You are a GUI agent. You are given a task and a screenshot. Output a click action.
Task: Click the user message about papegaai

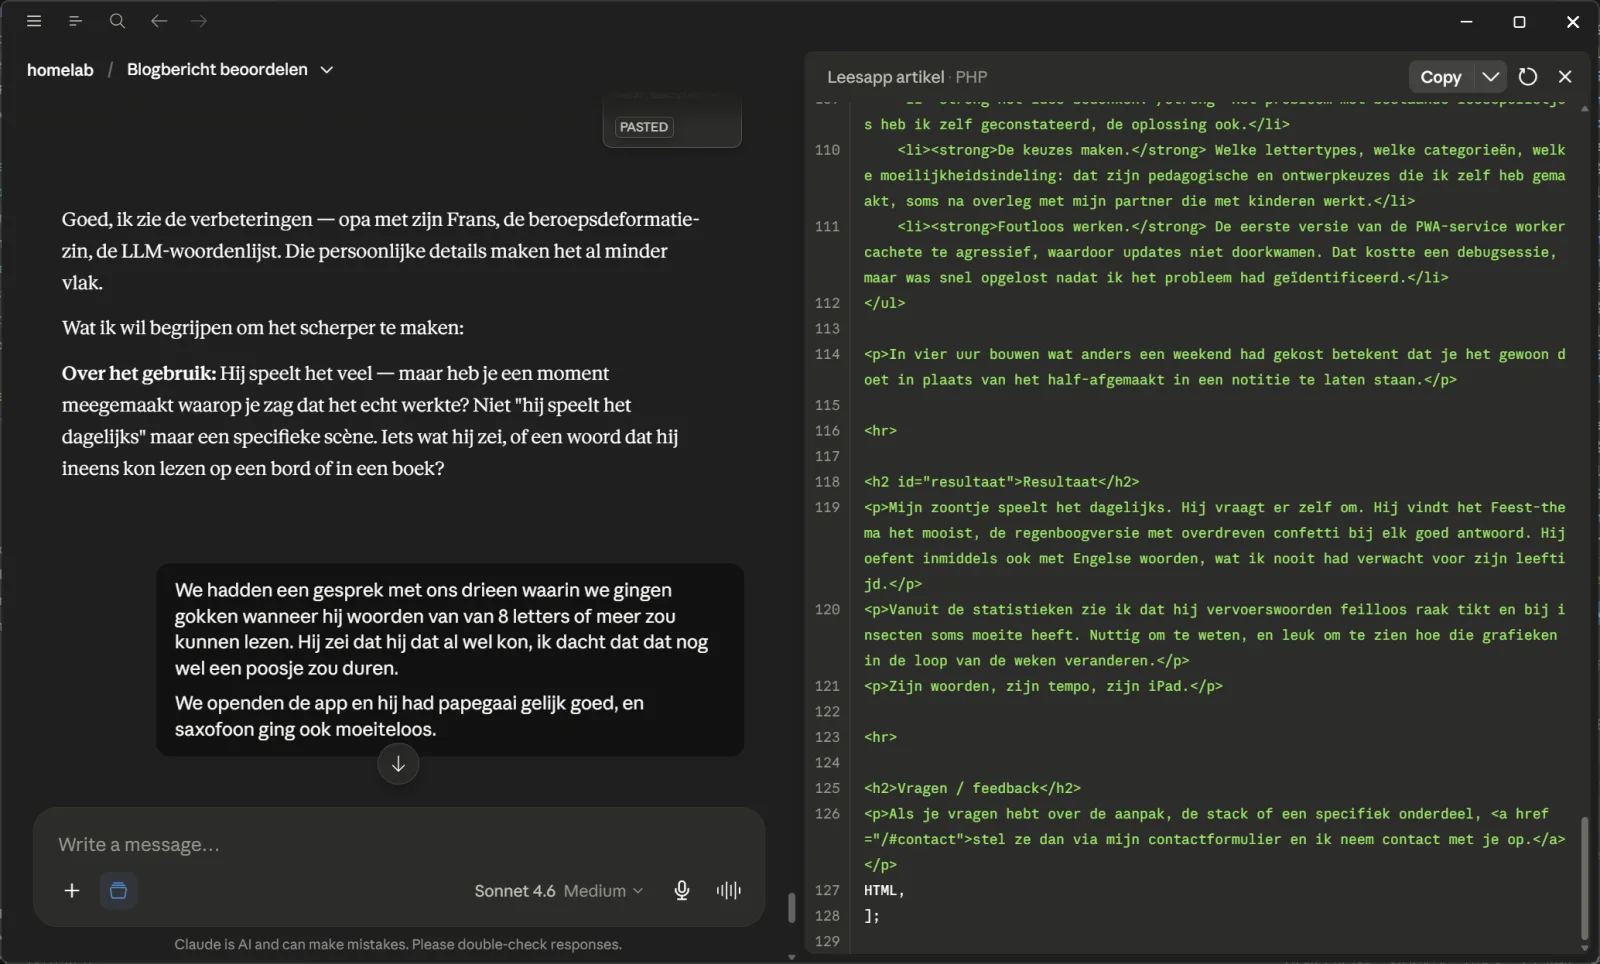[x=450, y=660]
